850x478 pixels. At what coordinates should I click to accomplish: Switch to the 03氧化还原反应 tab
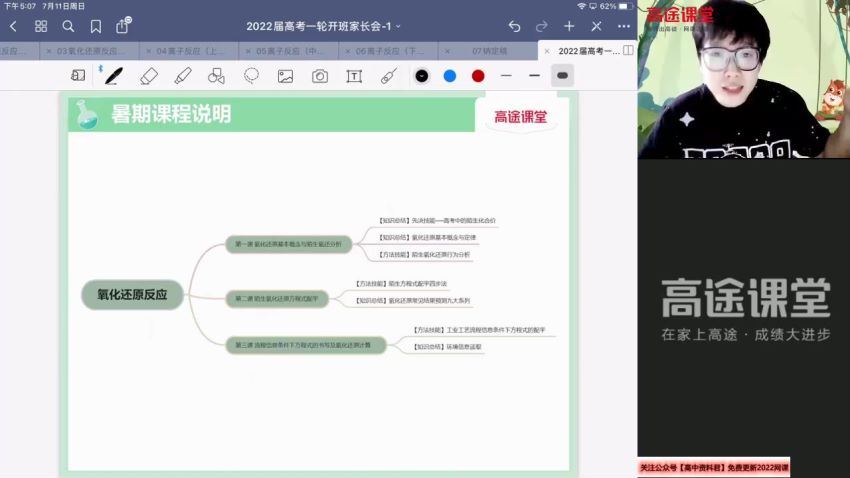tap(91, 51)
